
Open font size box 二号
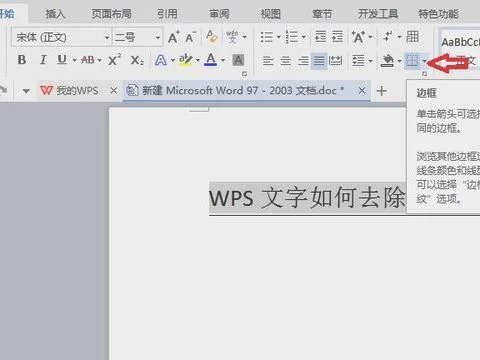coord(137,37)
